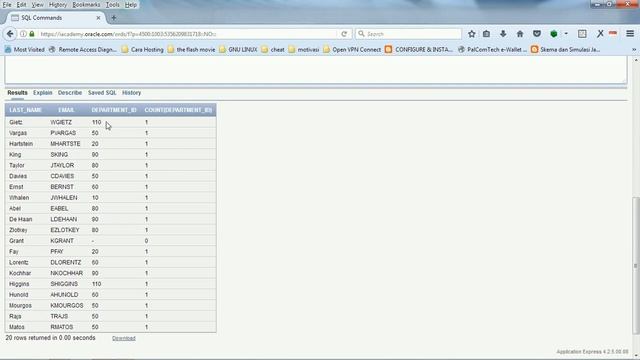Select the Zlotkey last name cell
640x360 pixels.
click(x=18, y=230)
